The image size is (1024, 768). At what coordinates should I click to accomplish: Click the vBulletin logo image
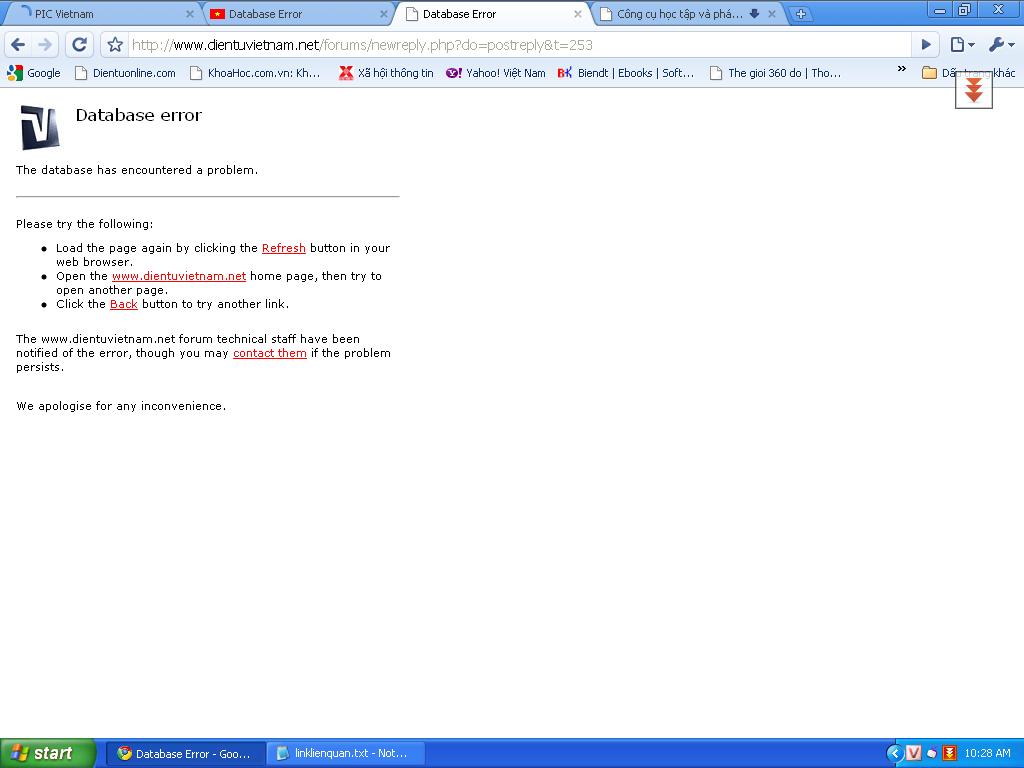click(40, 127)
